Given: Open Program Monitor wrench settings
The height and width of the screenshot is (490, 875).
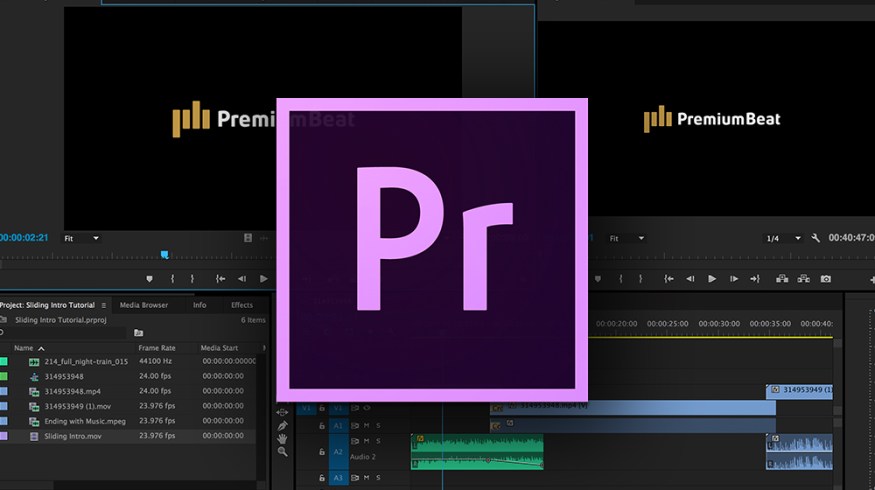Looking at the screenshot, I should [x=816, y=238].
